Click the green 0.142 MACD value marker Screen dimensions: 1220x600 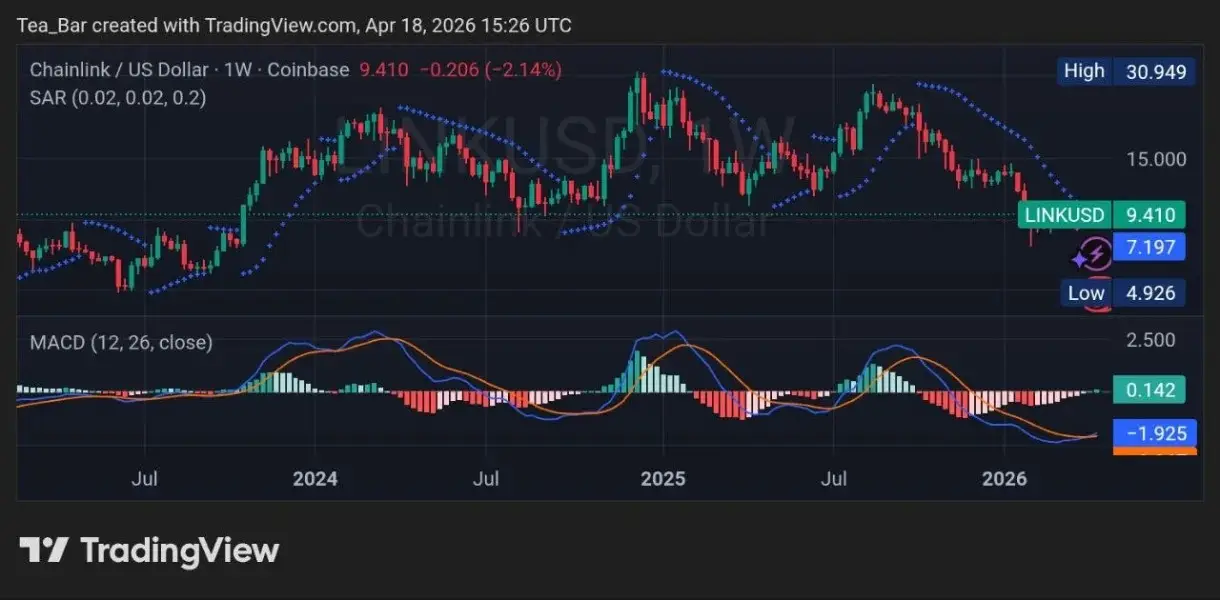(x=1148, y=390)
